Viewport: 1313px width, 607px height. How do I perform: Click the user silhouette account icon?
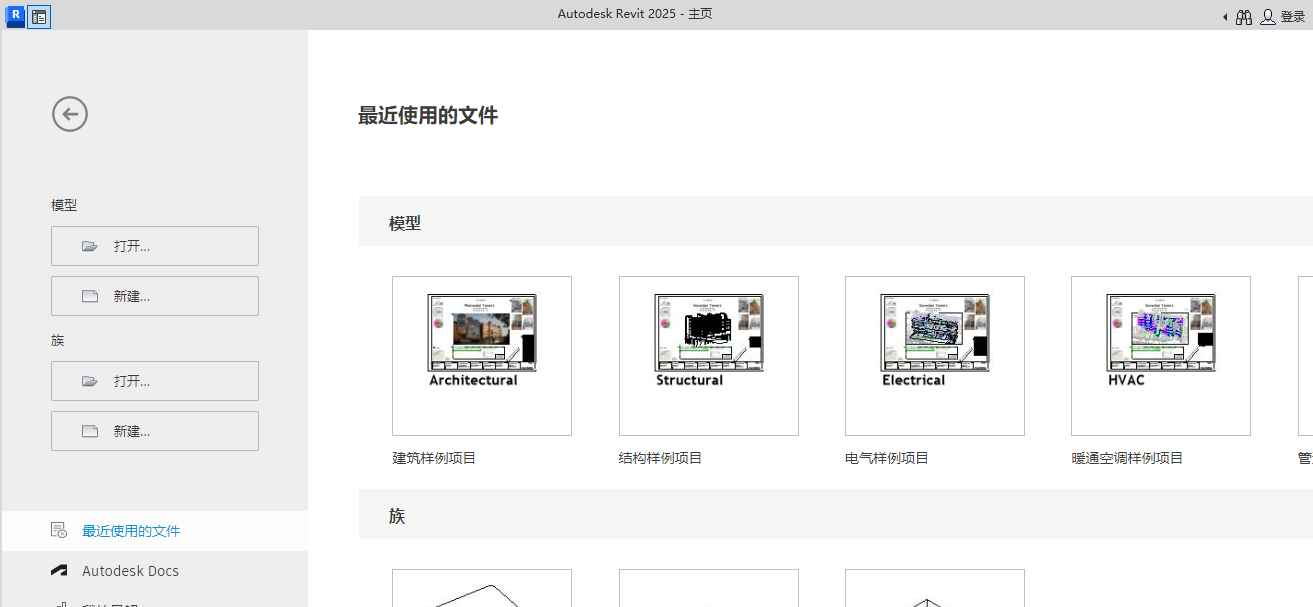pos(1268,17)
